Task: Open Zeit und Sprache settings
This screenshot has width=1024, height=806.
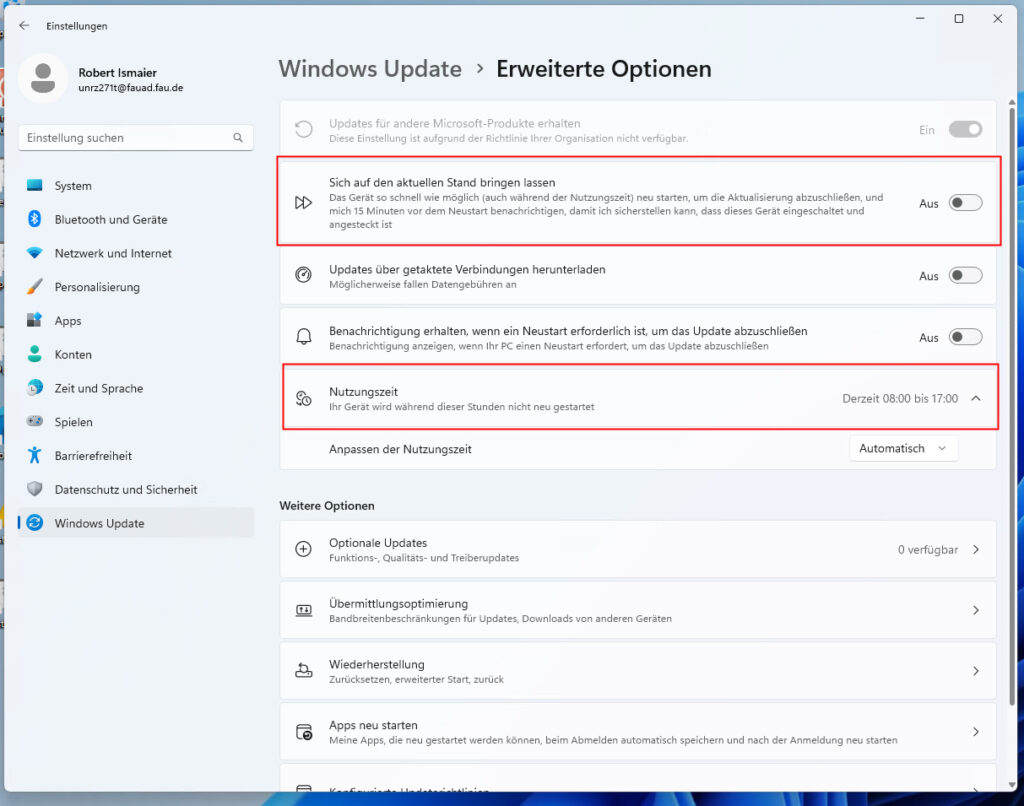Action: (x=98, y=389)
